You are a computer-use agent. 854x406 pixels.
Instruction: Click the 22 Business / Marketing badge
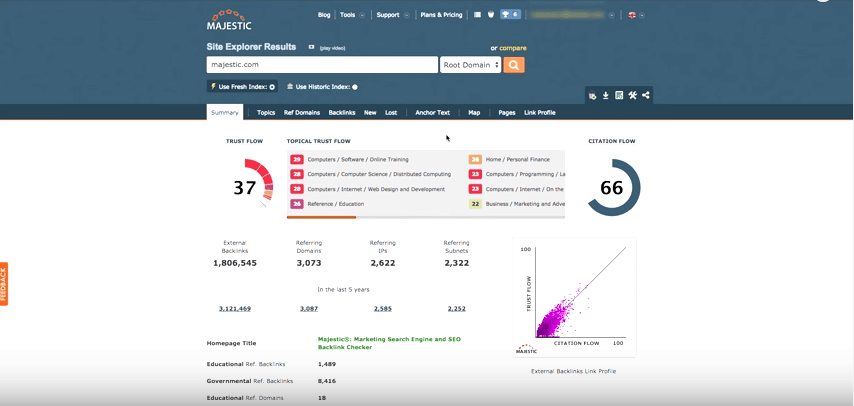475,204
